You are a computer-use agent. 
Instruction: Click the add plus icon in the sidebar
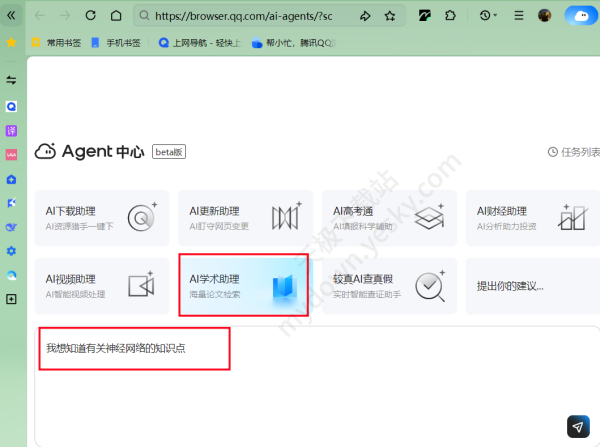(11, 299)
